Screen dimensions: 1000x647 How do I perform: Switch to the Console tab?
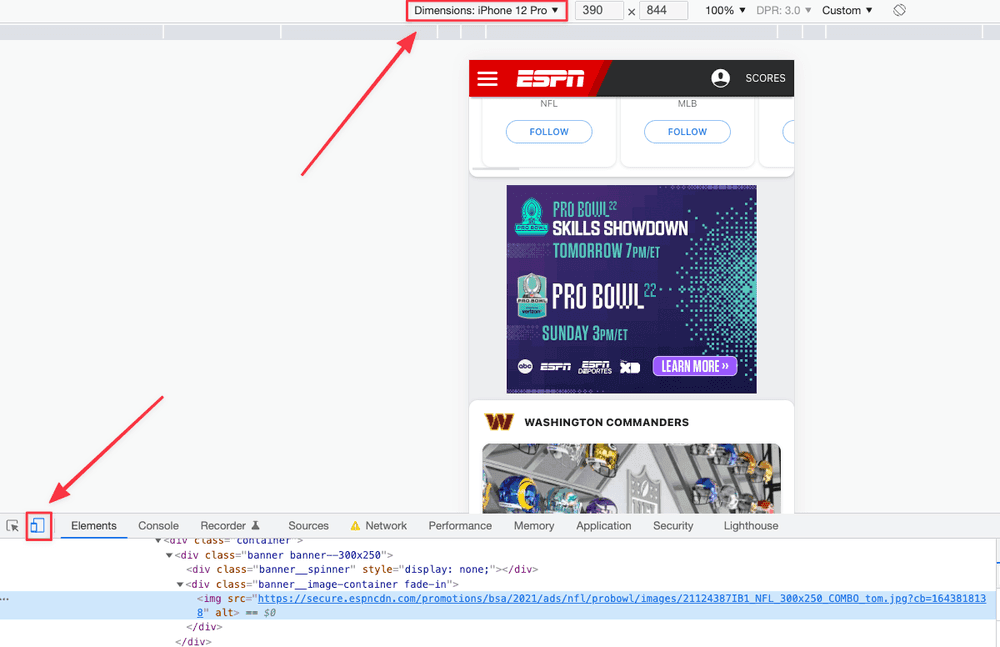pos(158,525)
